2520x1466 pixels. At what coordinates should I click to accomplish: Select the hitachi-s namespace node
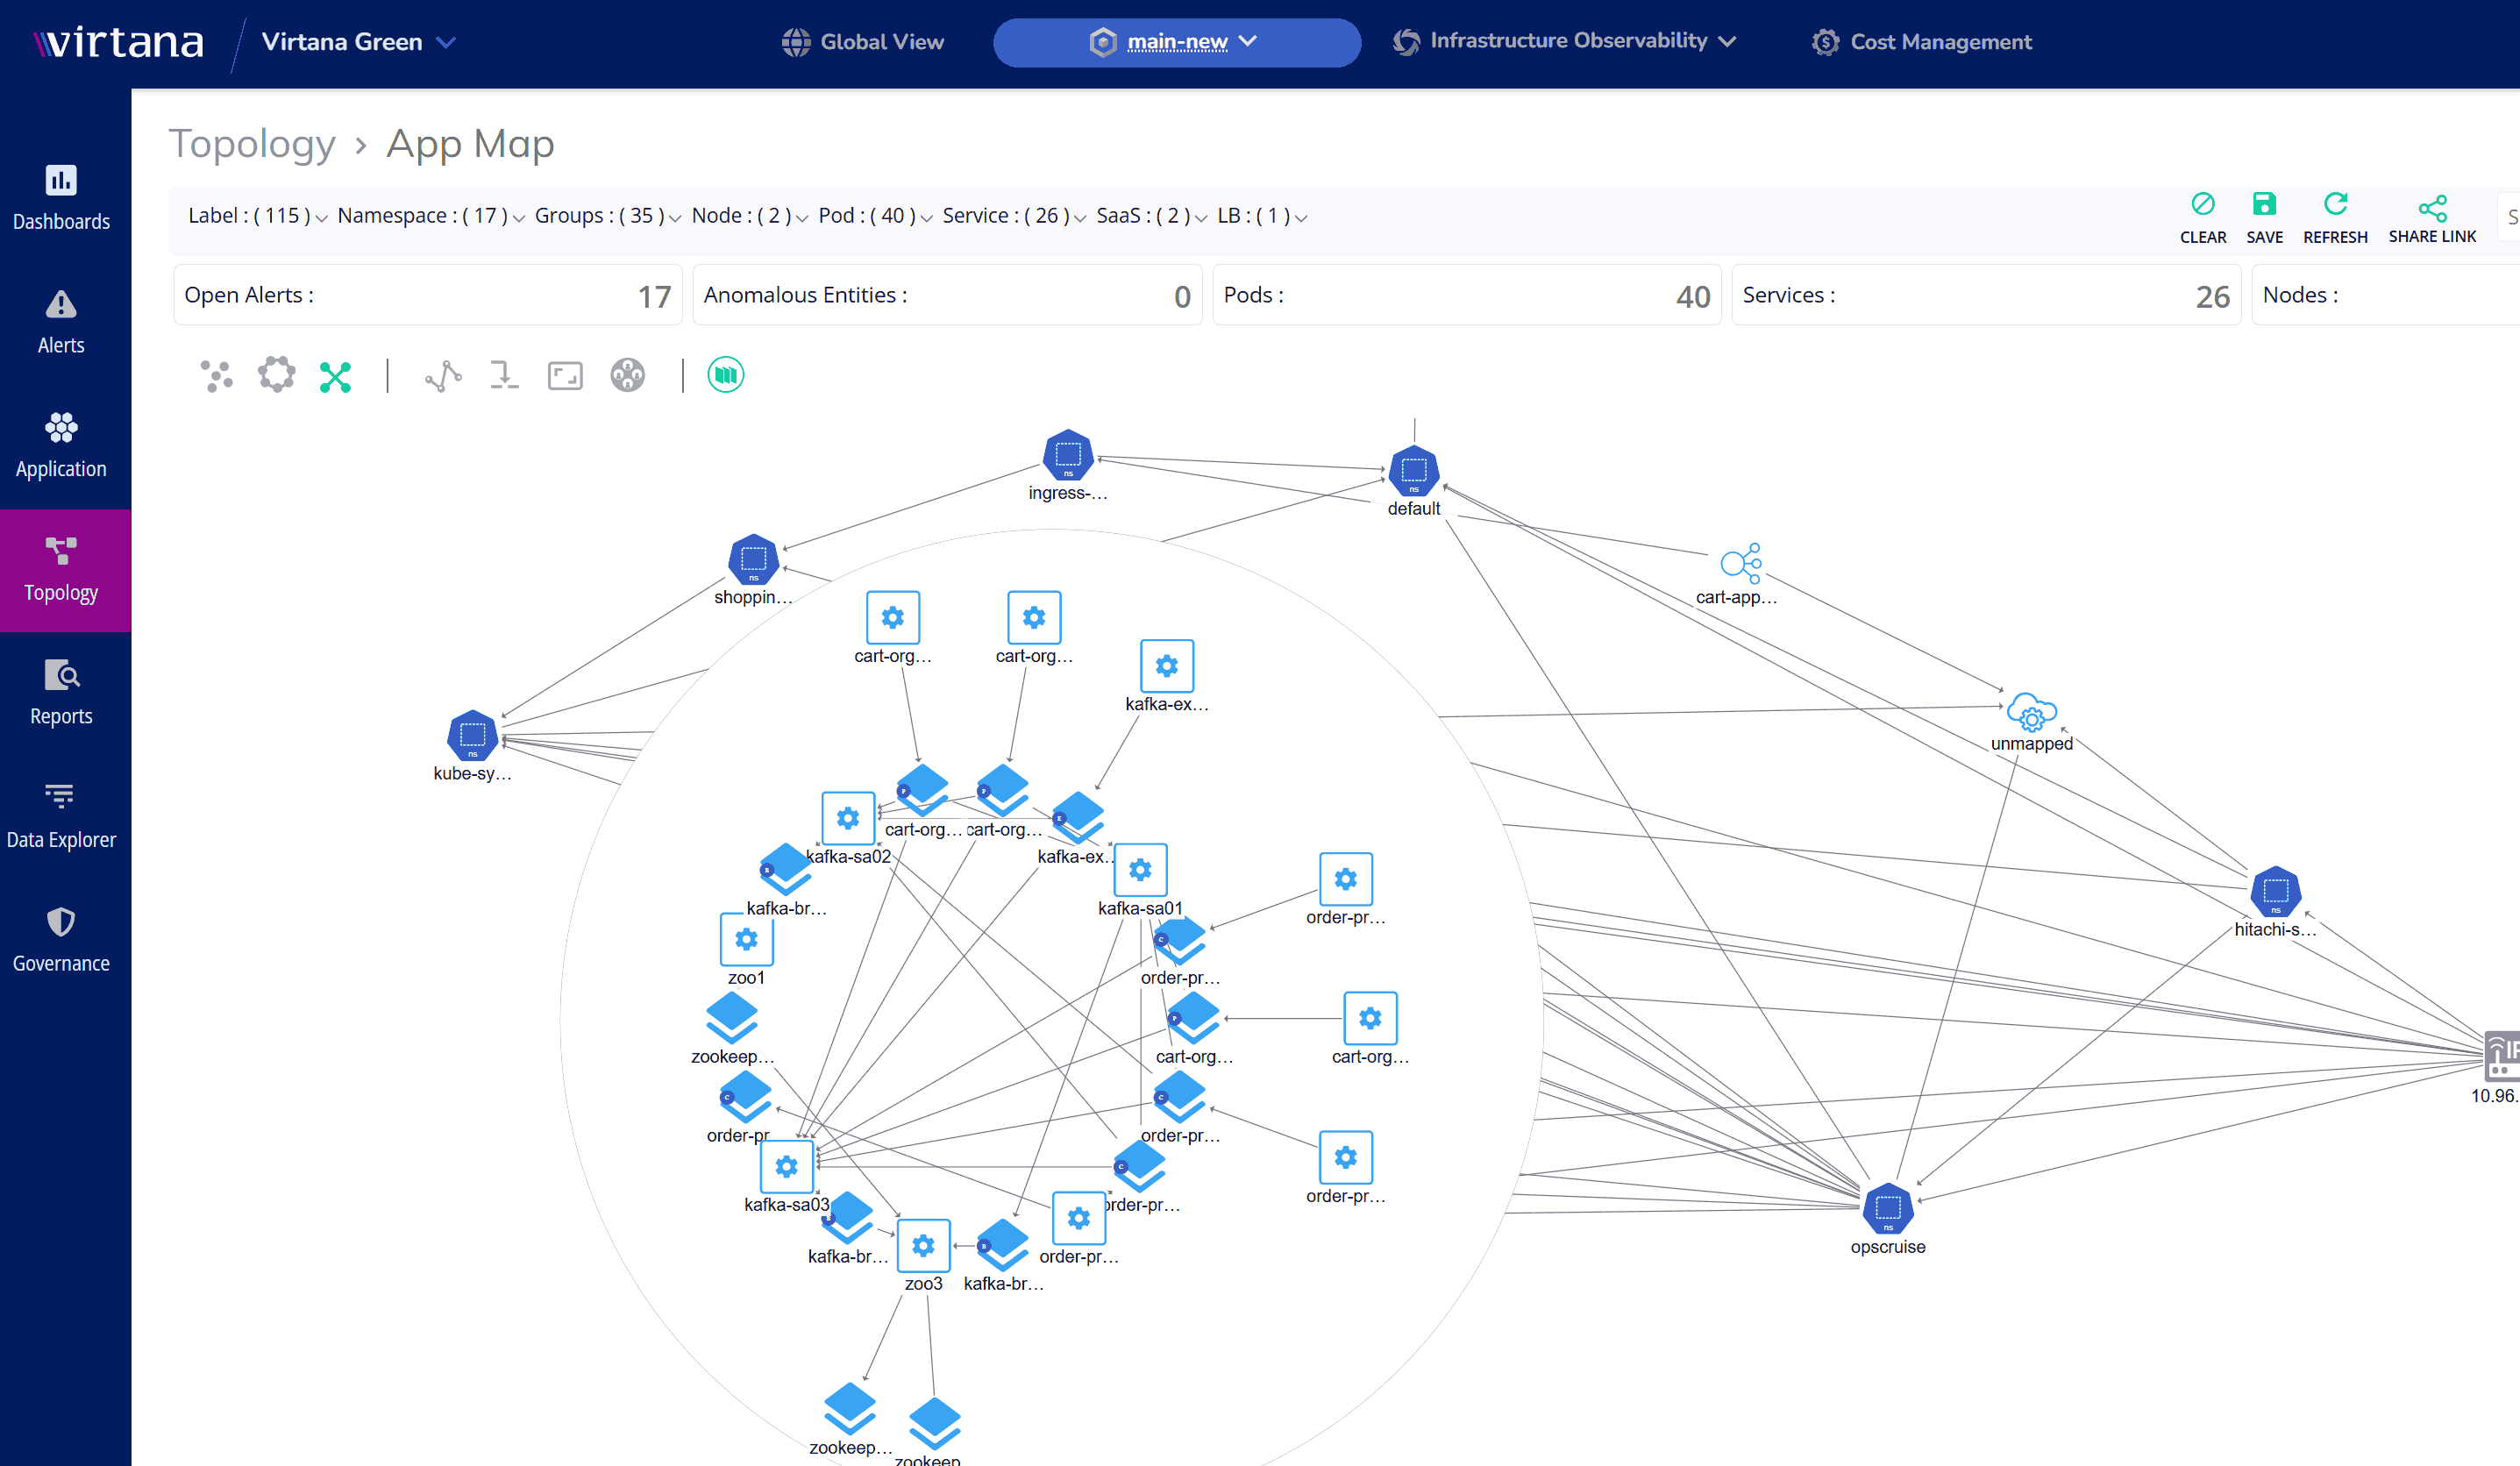click(2275, 891)
